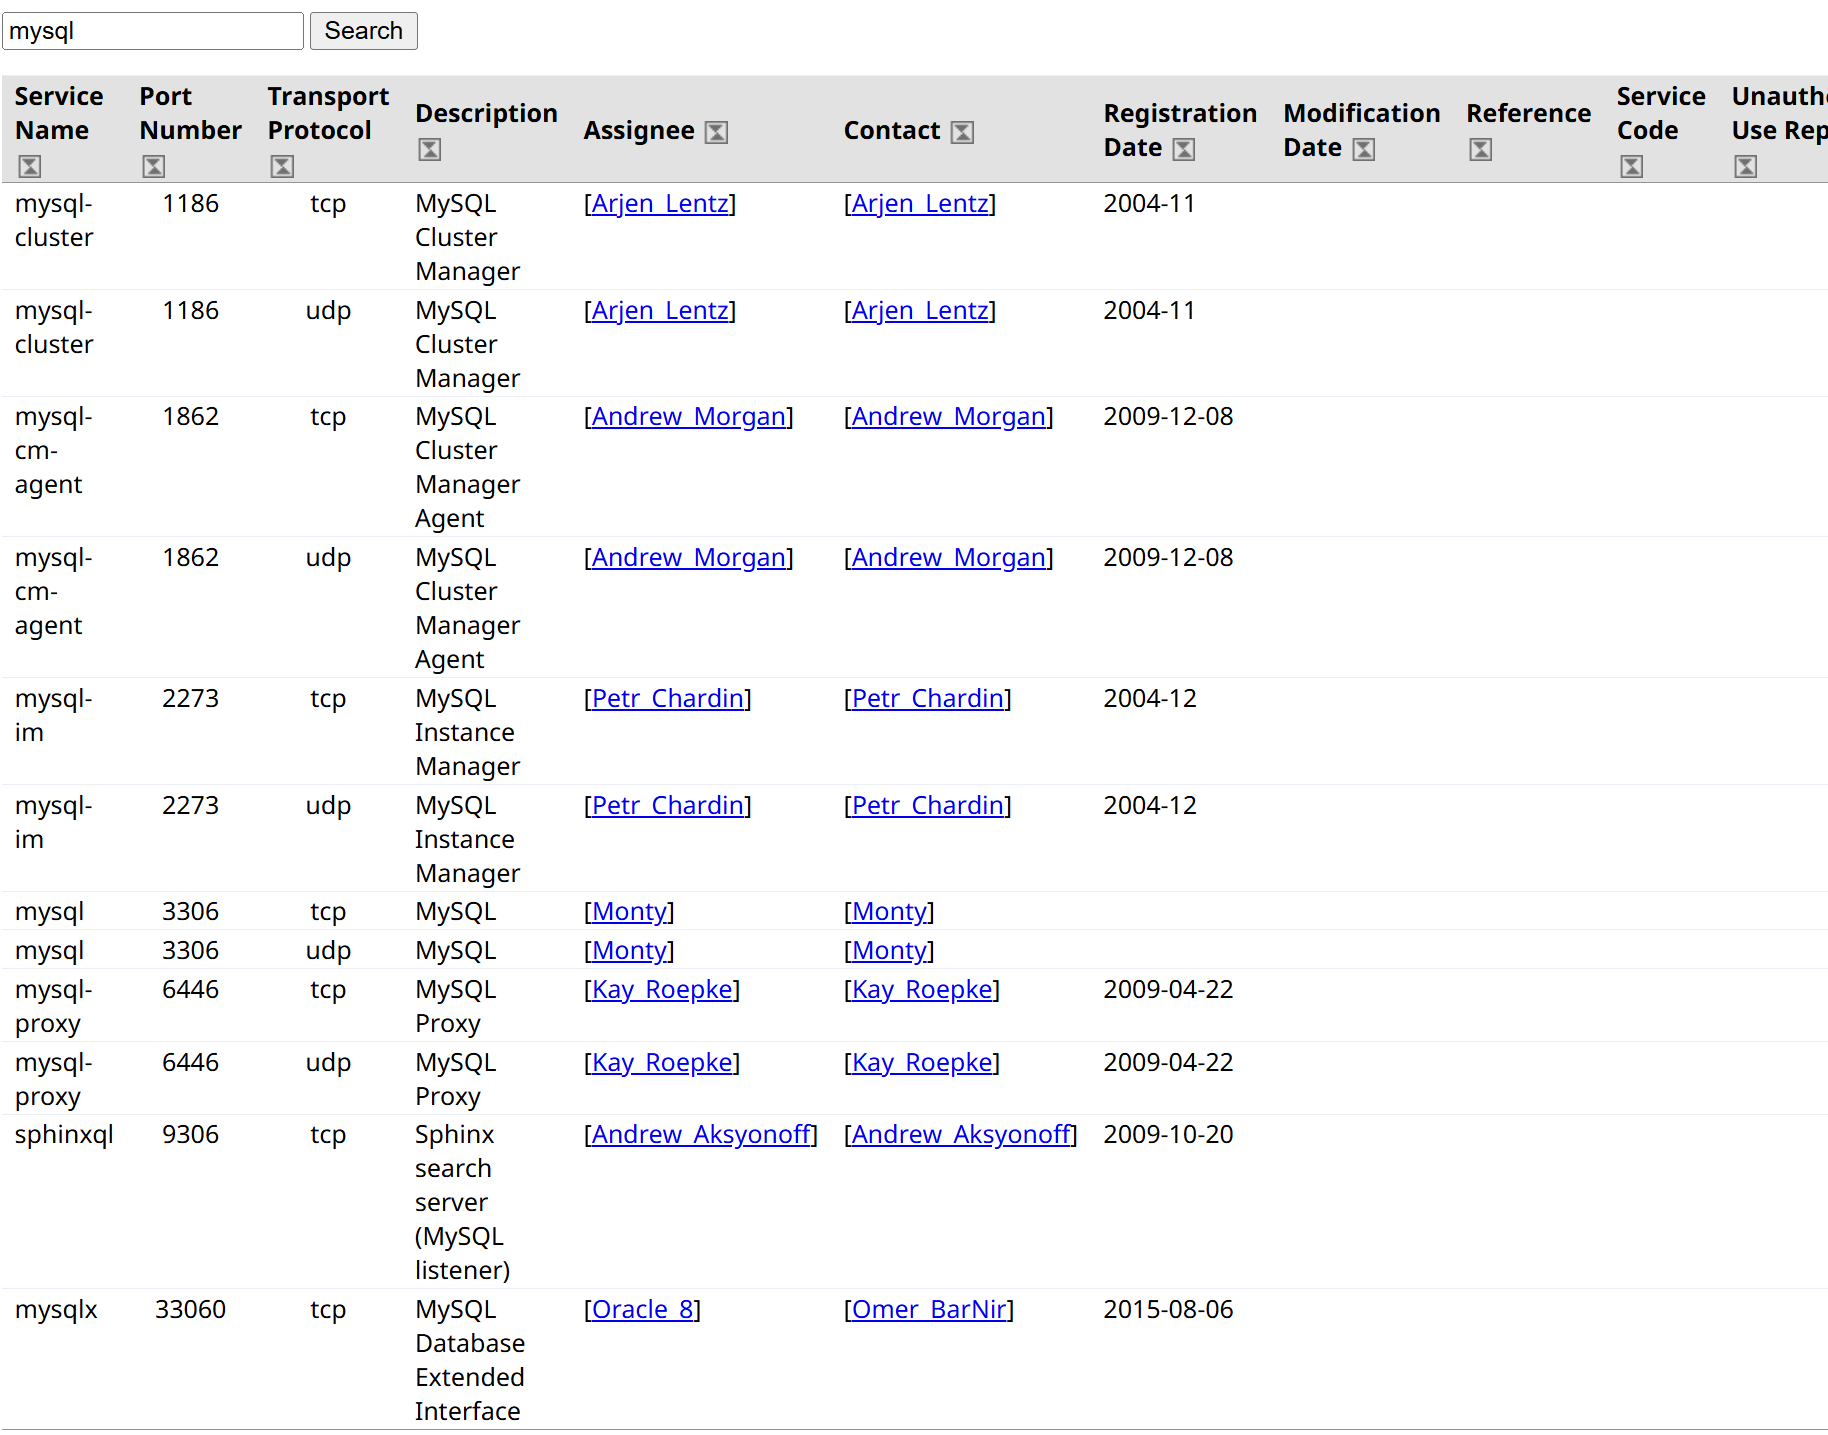Hide the Port Number column via its X icon

[153, 166]
